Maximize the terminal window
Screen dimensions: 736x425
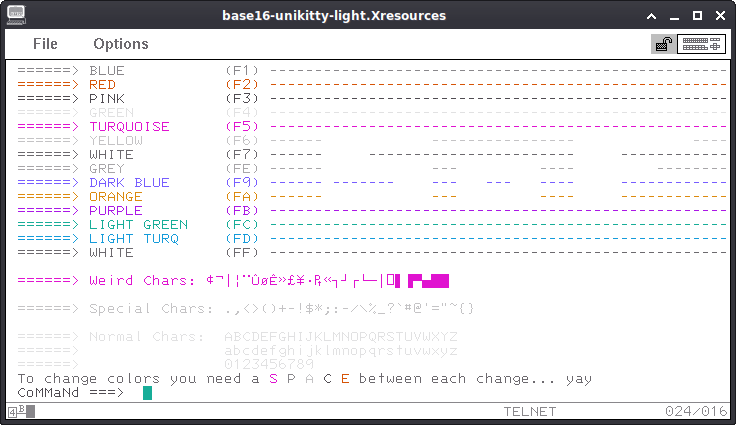click(x=698, y=16)
